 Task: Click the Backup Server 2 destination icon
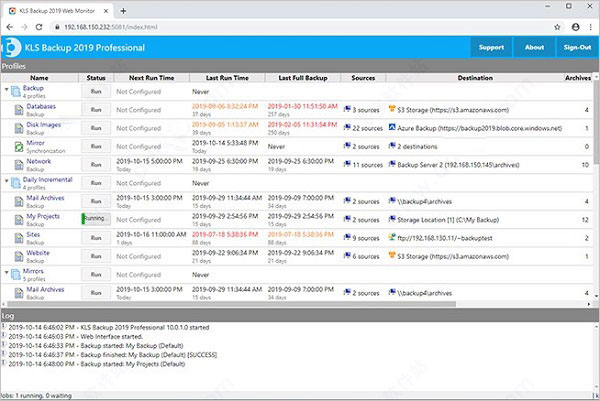(392, 164)
